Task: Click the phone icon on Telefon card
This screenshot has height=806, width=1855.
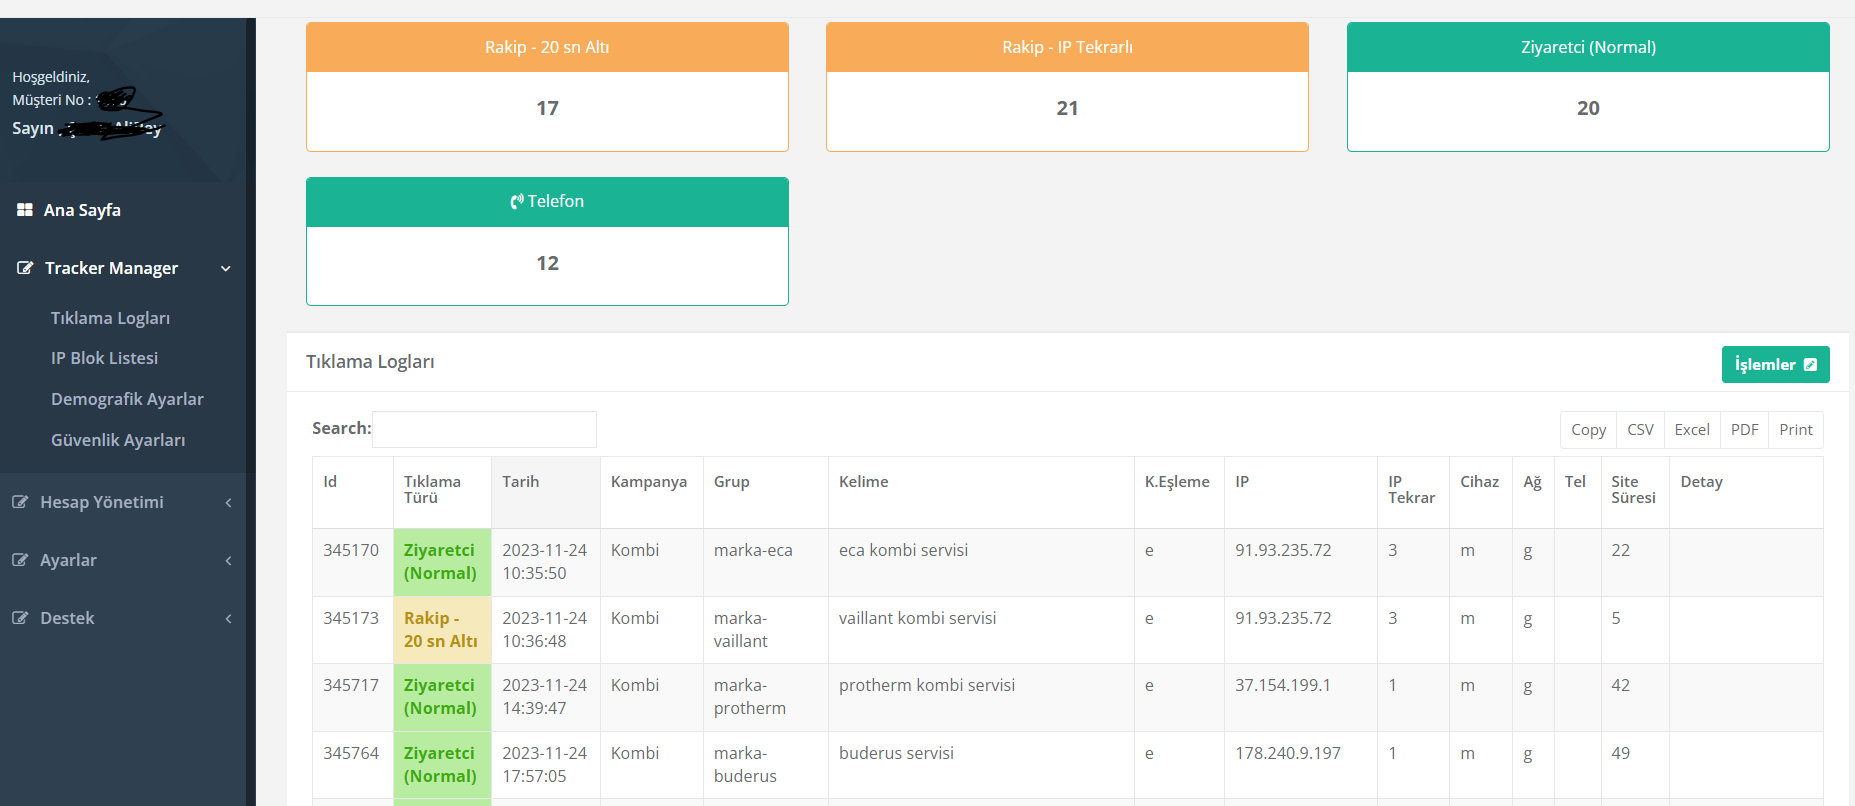Action: coord(517,202)
